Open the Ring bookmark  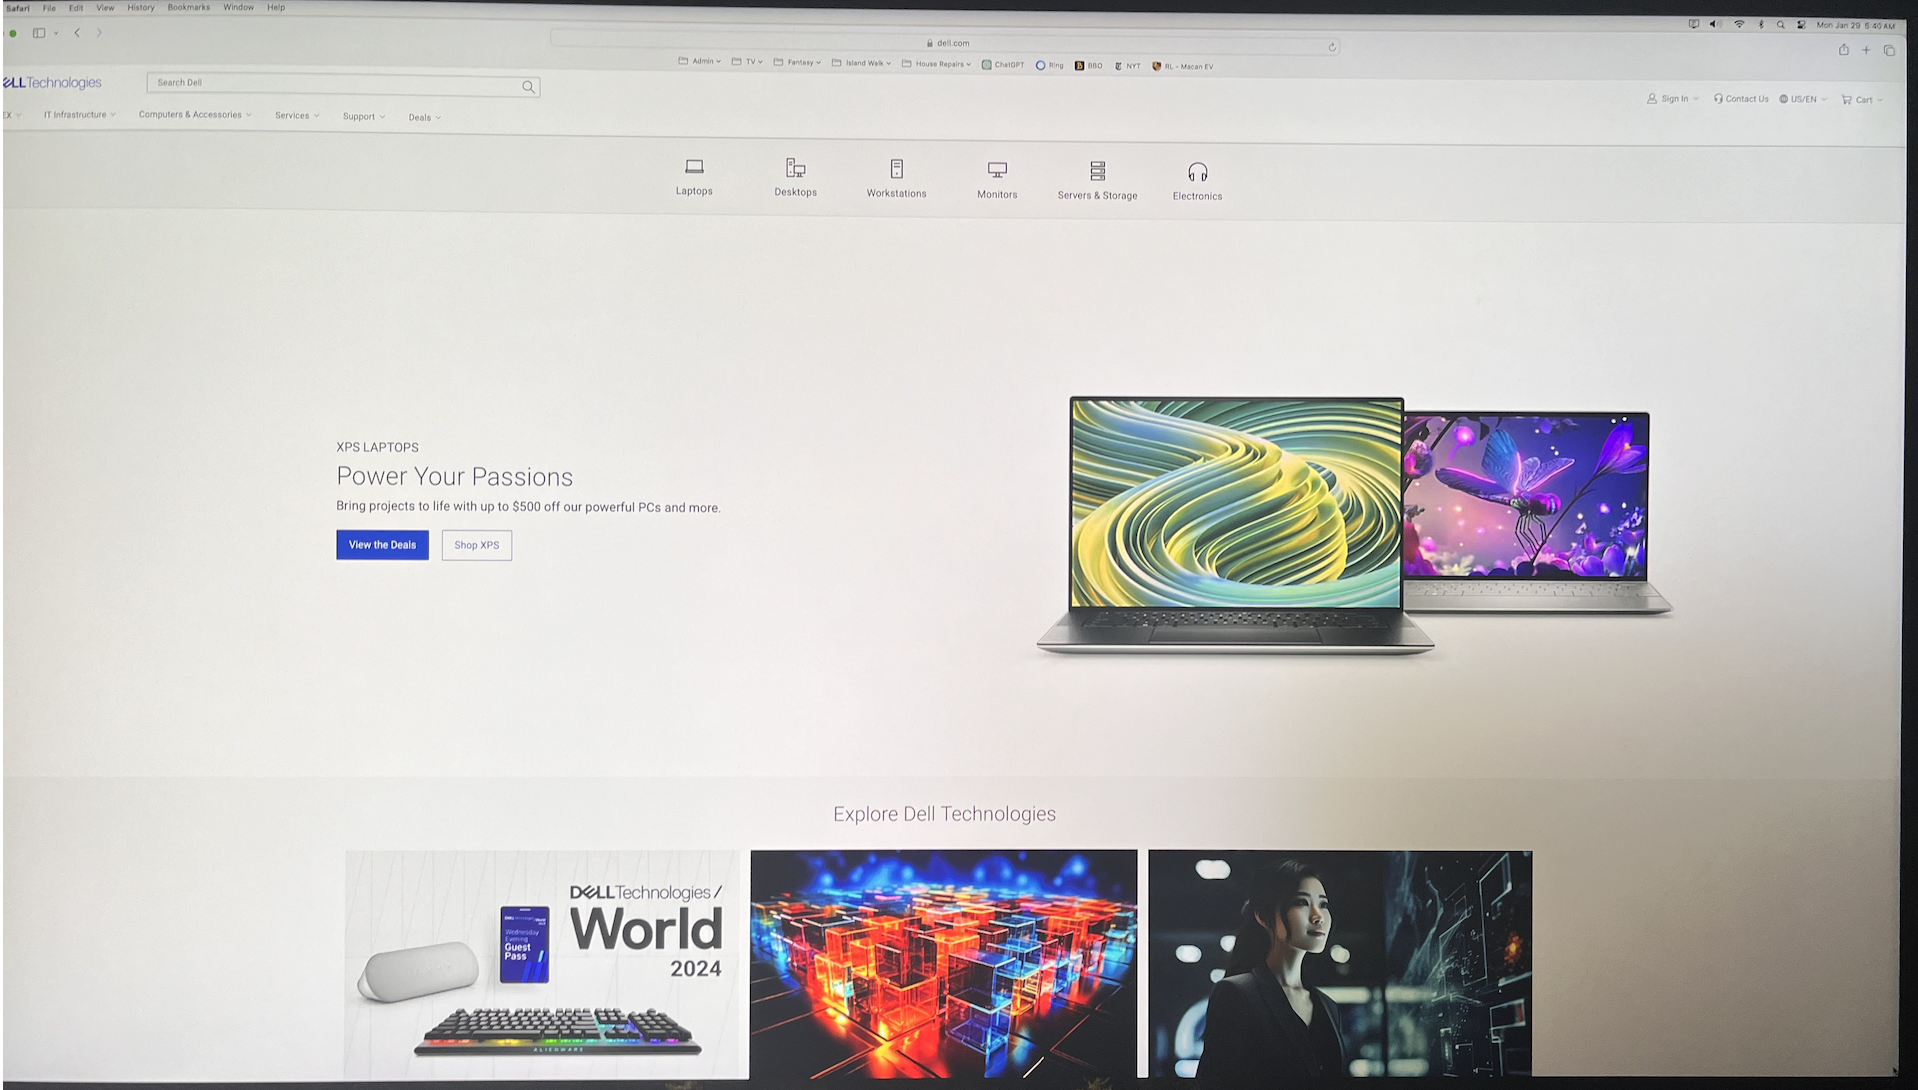pyautogui.click(x=1049, y=65)
